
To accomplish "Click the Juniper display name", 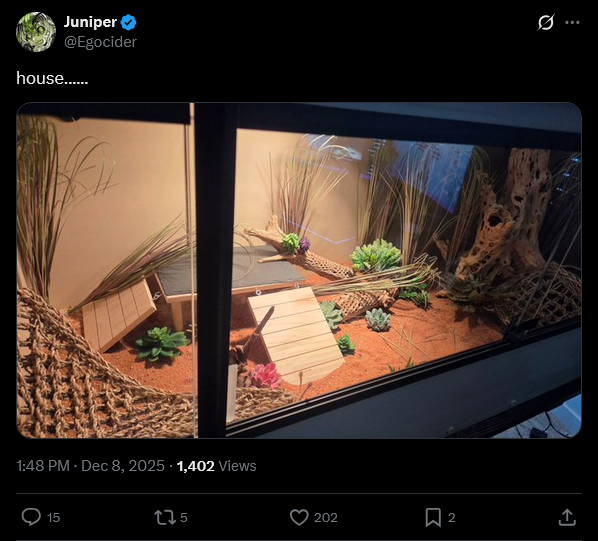I will pyautogui.click(x=90, y=22).
